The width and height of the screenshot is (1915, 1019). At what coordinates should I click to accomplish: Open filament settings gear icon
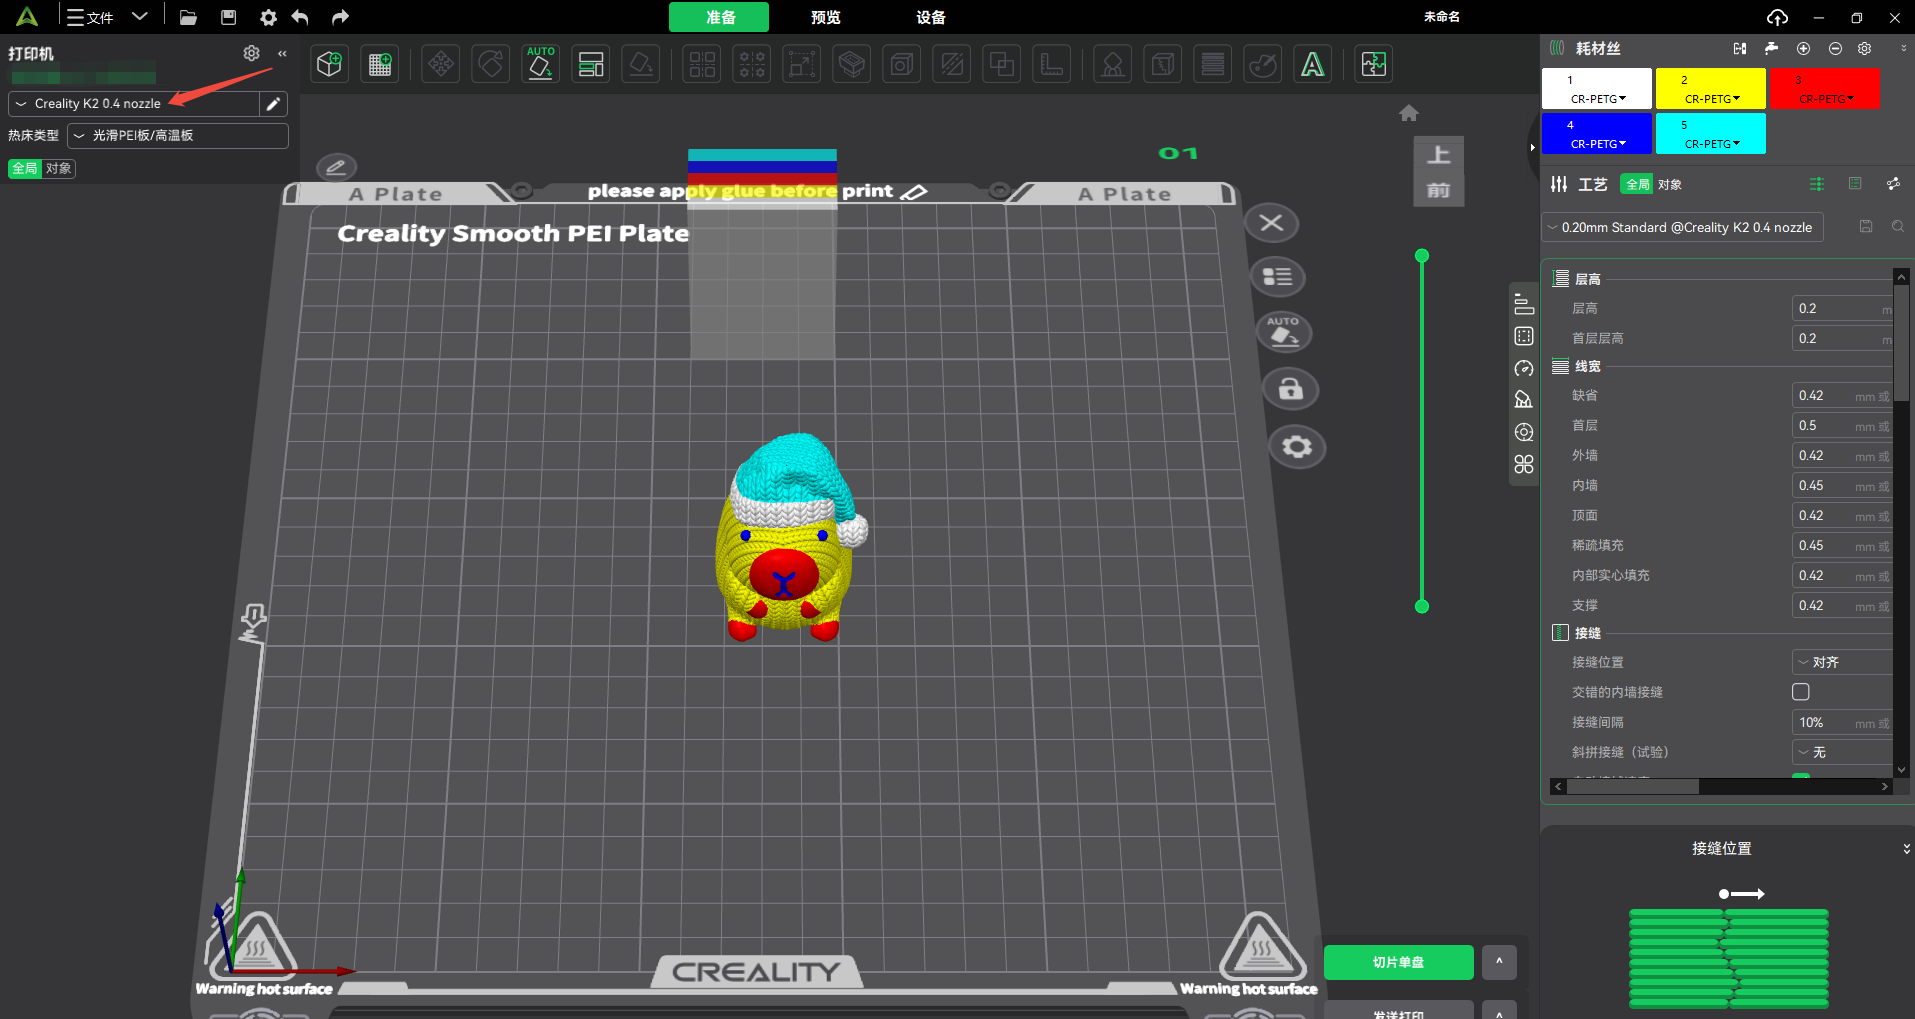pyautogui.click(x=1865, y=48)
